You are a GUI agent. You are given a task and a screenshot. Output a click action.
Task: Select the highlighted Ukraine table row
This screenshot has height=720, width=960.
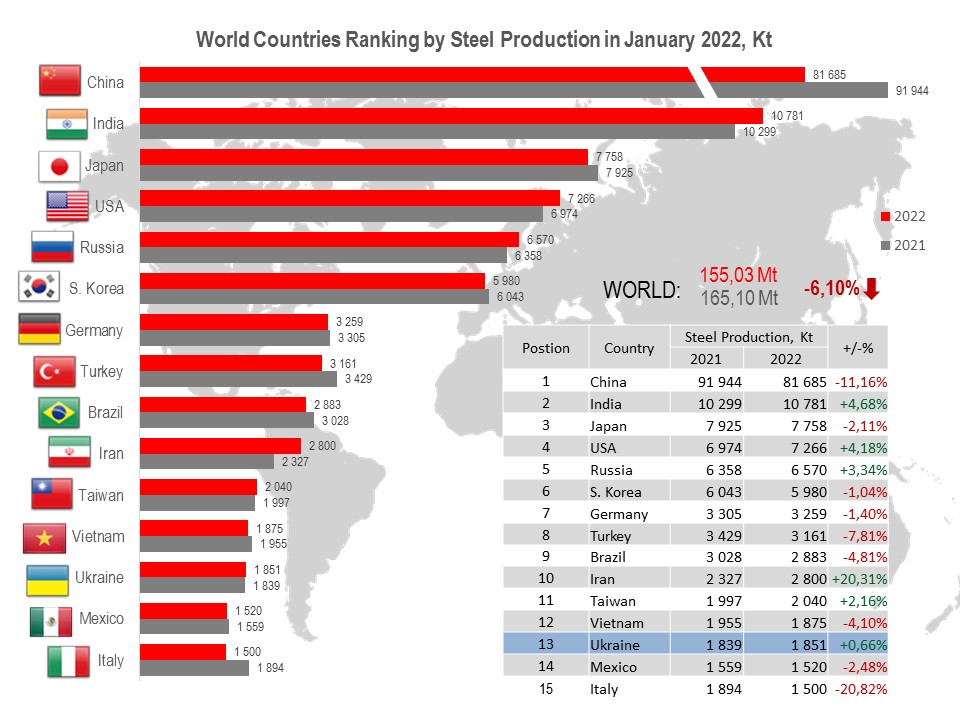[x=696, y=644]
